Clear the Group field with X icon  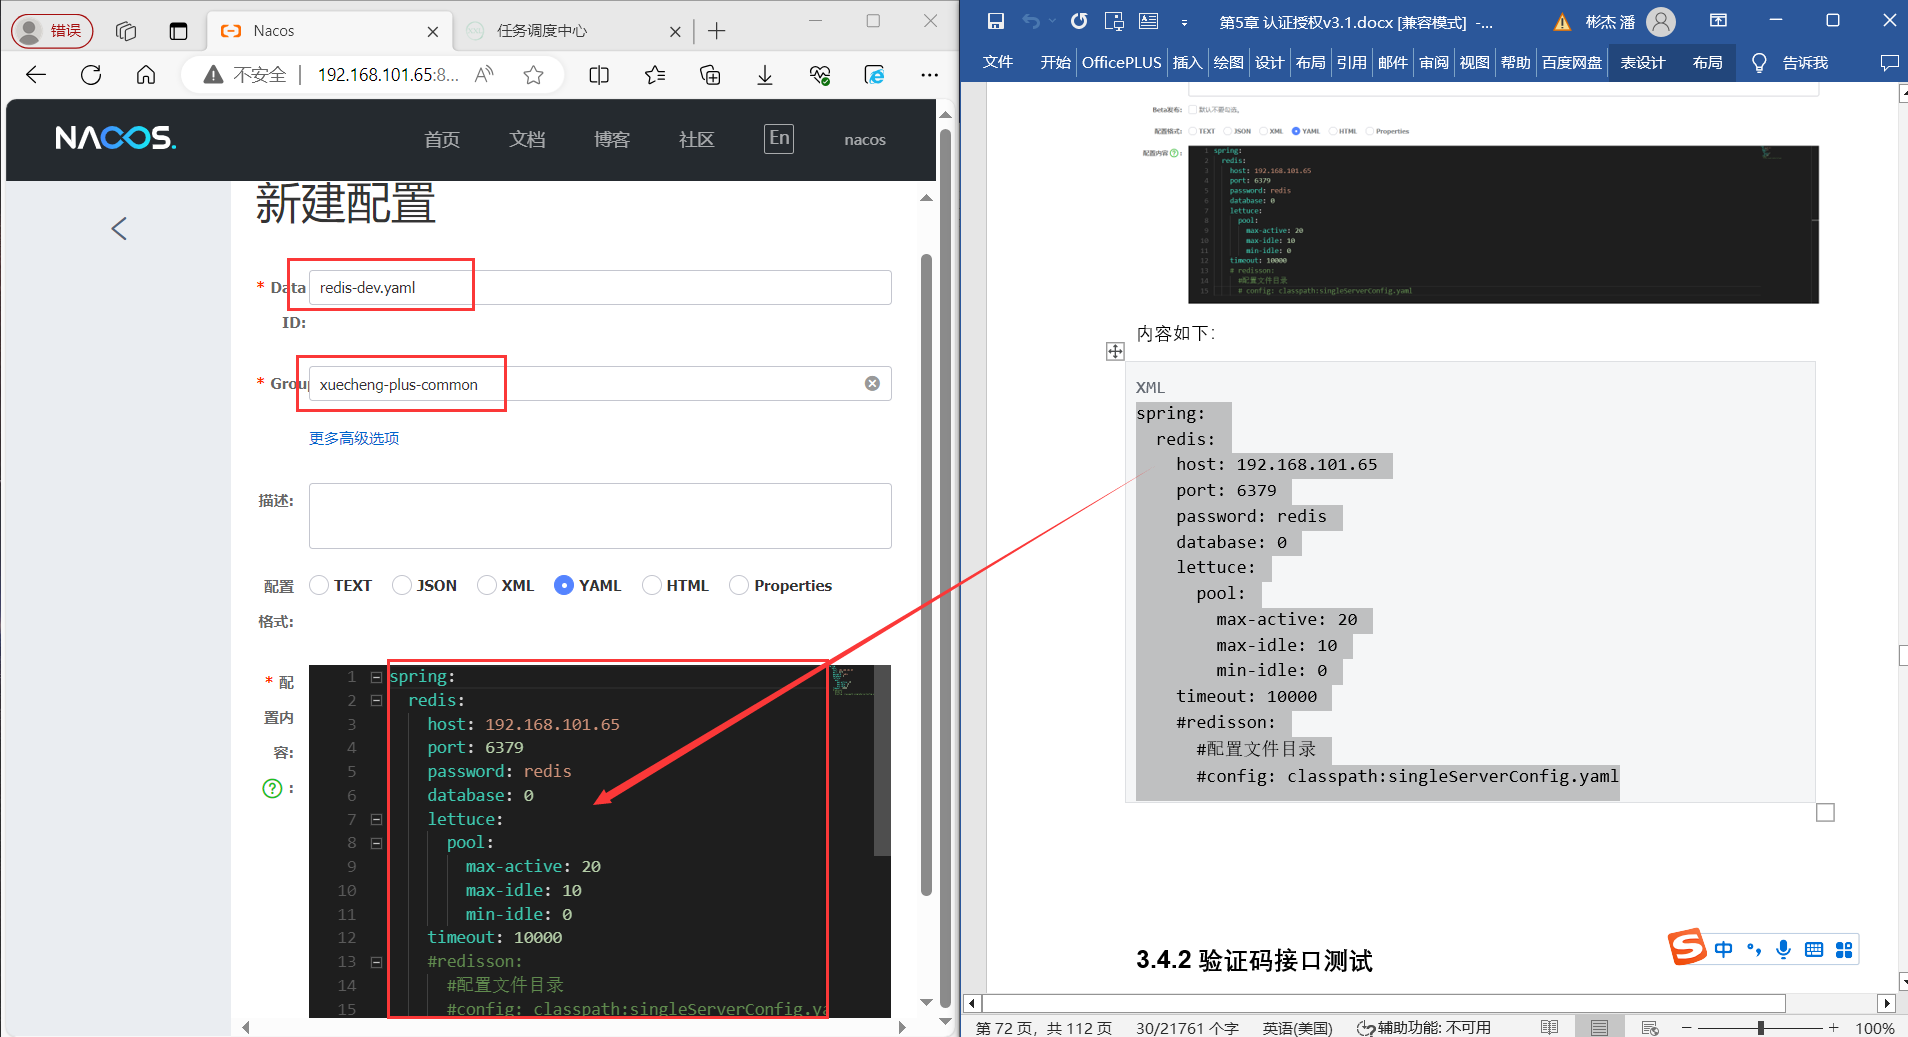click(x=872, y=384)
